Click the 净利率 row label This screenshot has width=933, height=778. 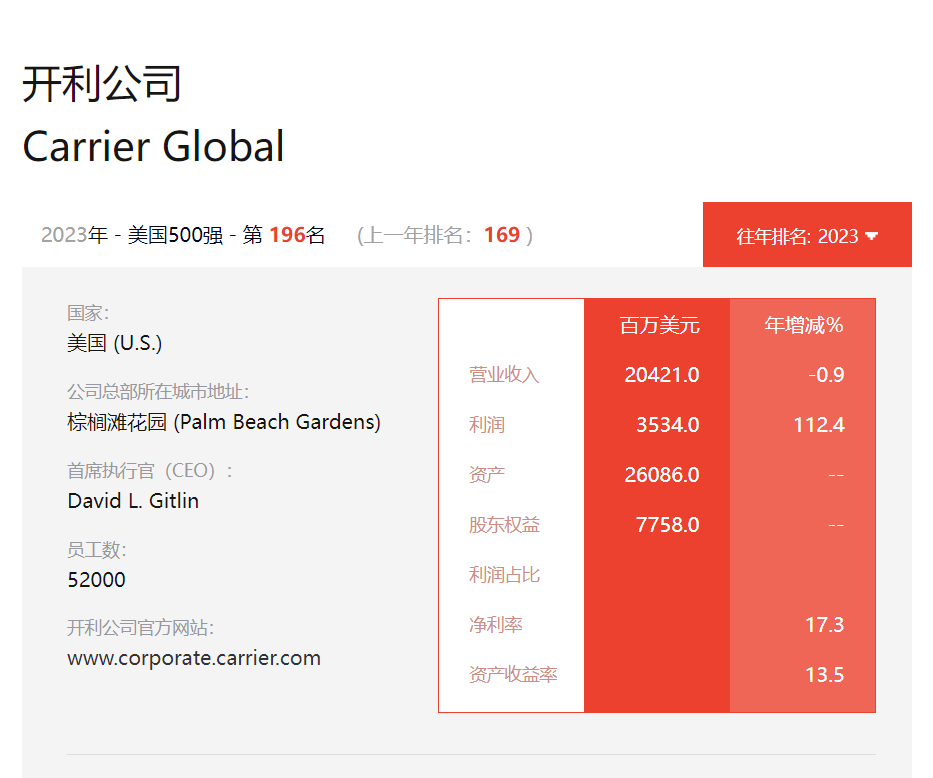(496, 625)
